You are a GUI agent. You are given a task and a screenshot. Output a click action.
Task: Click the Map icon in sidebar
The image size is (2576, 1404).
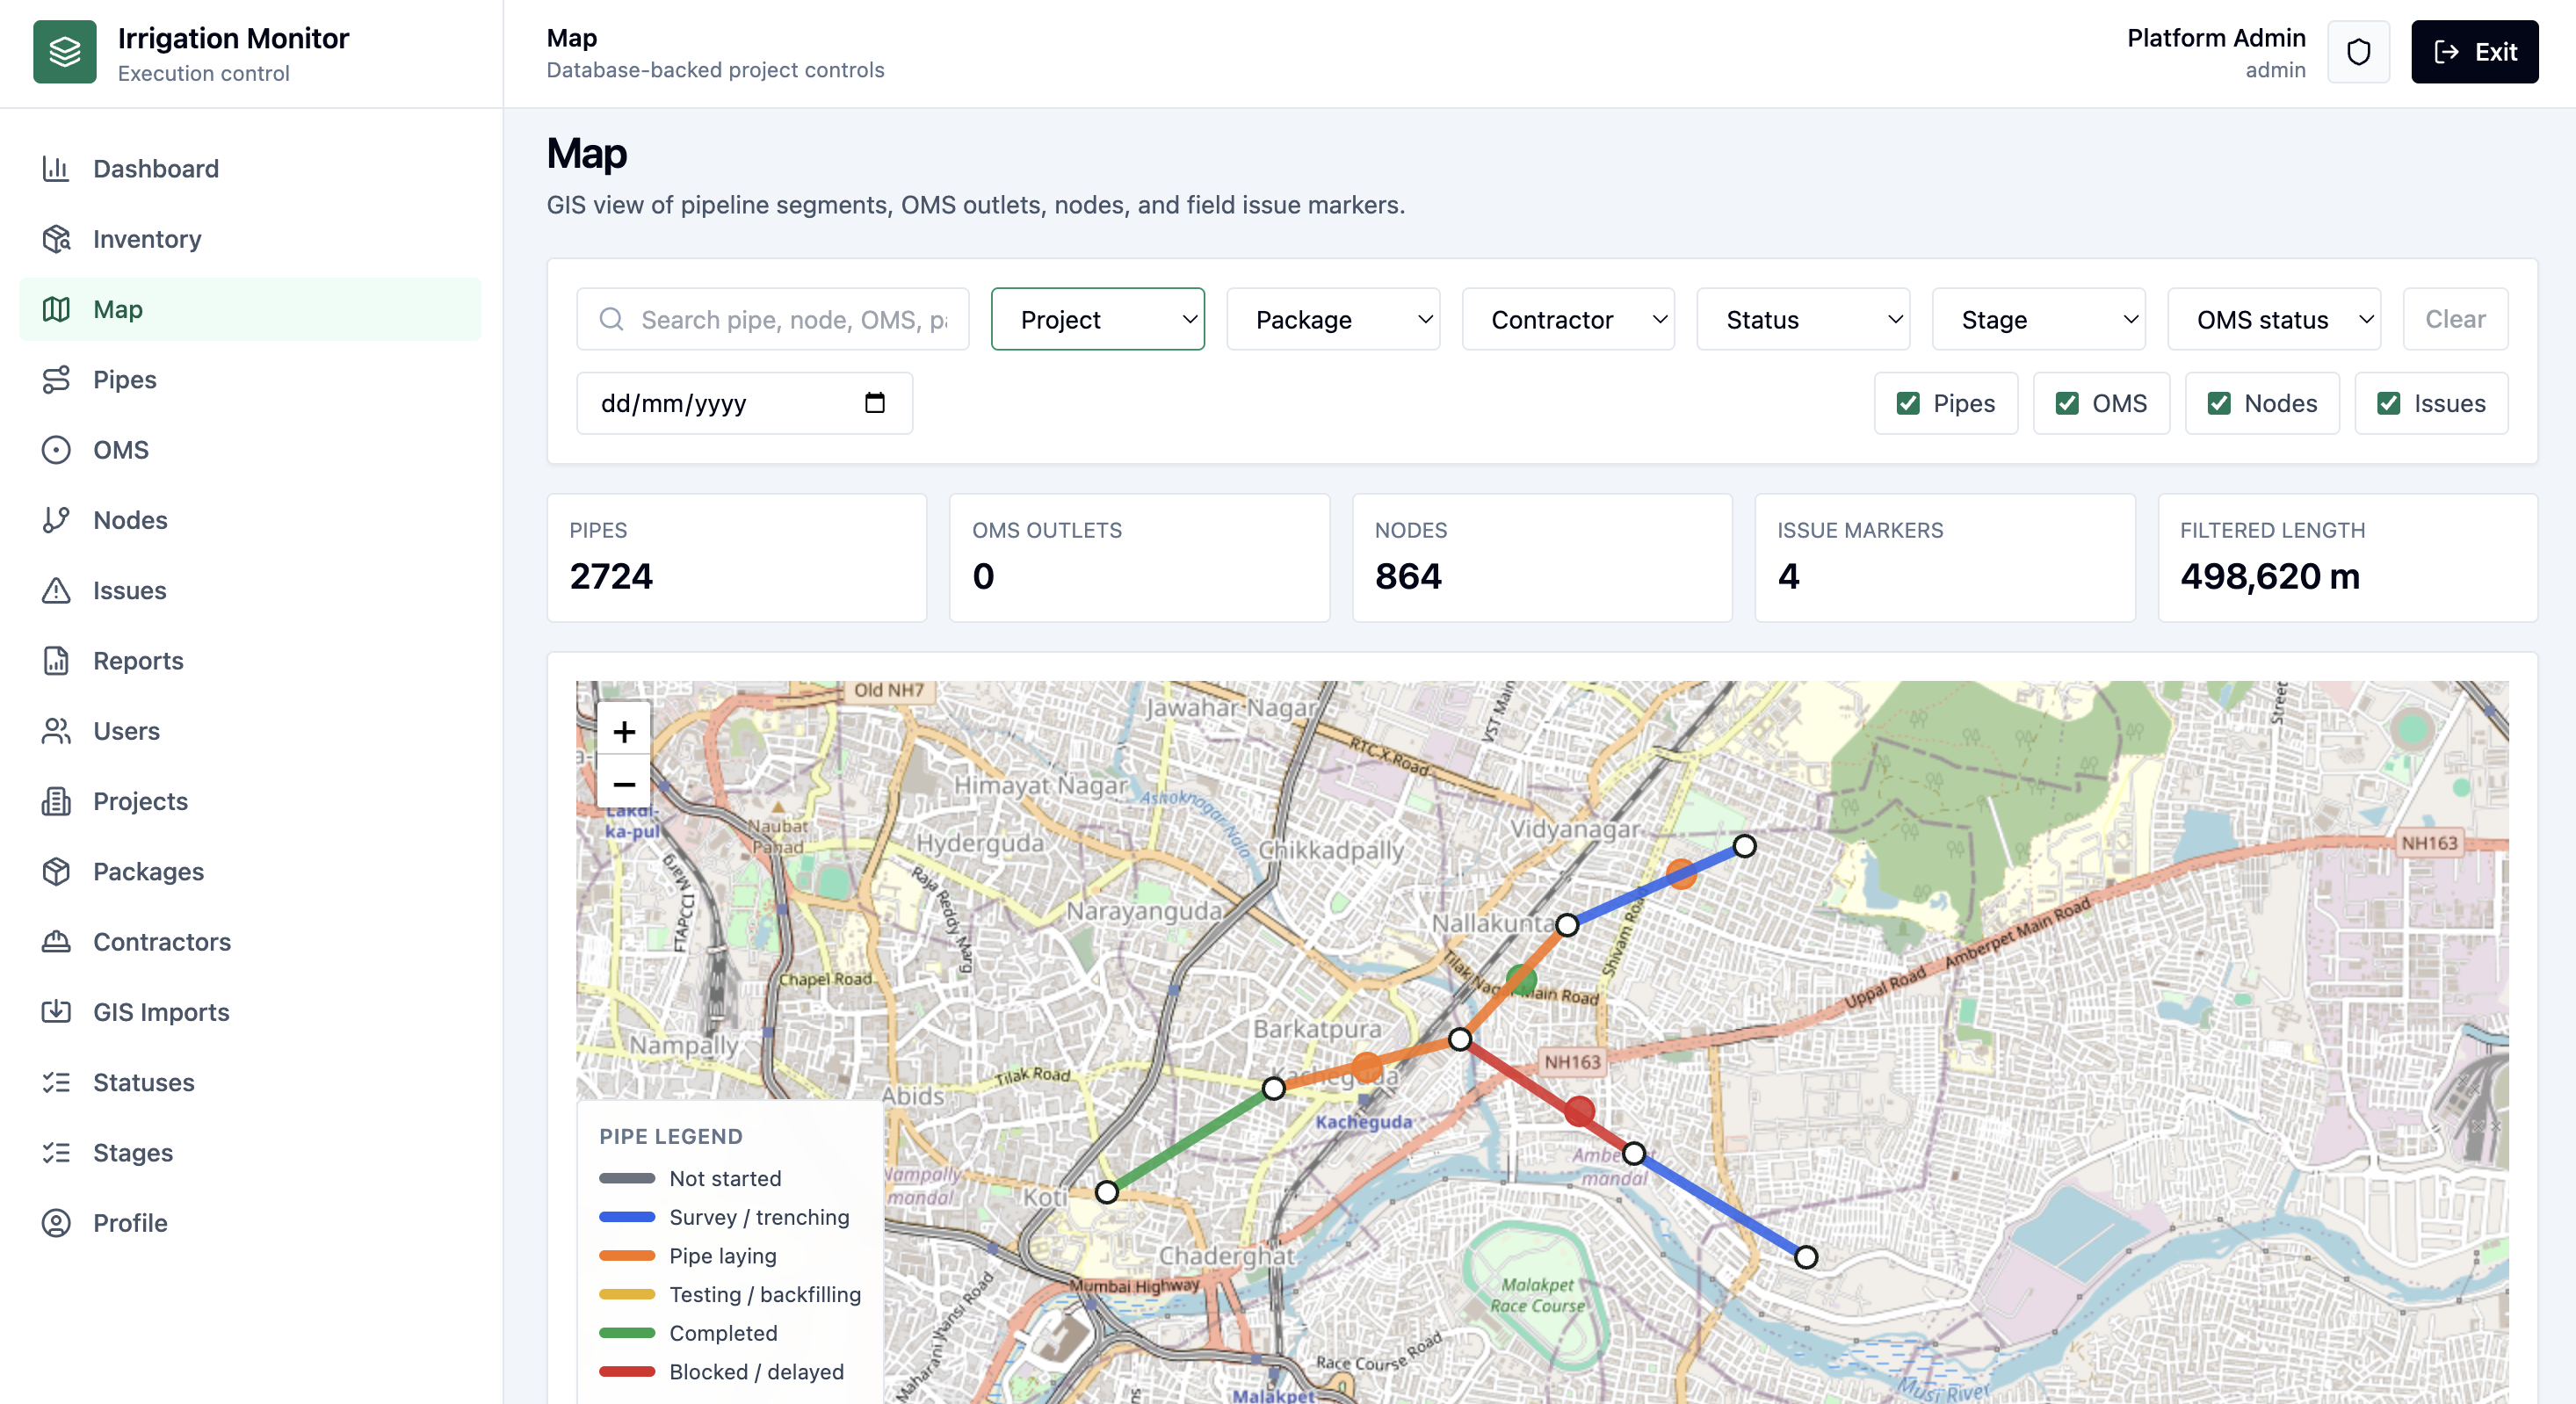pyautogui.click(x=56, y=309)
